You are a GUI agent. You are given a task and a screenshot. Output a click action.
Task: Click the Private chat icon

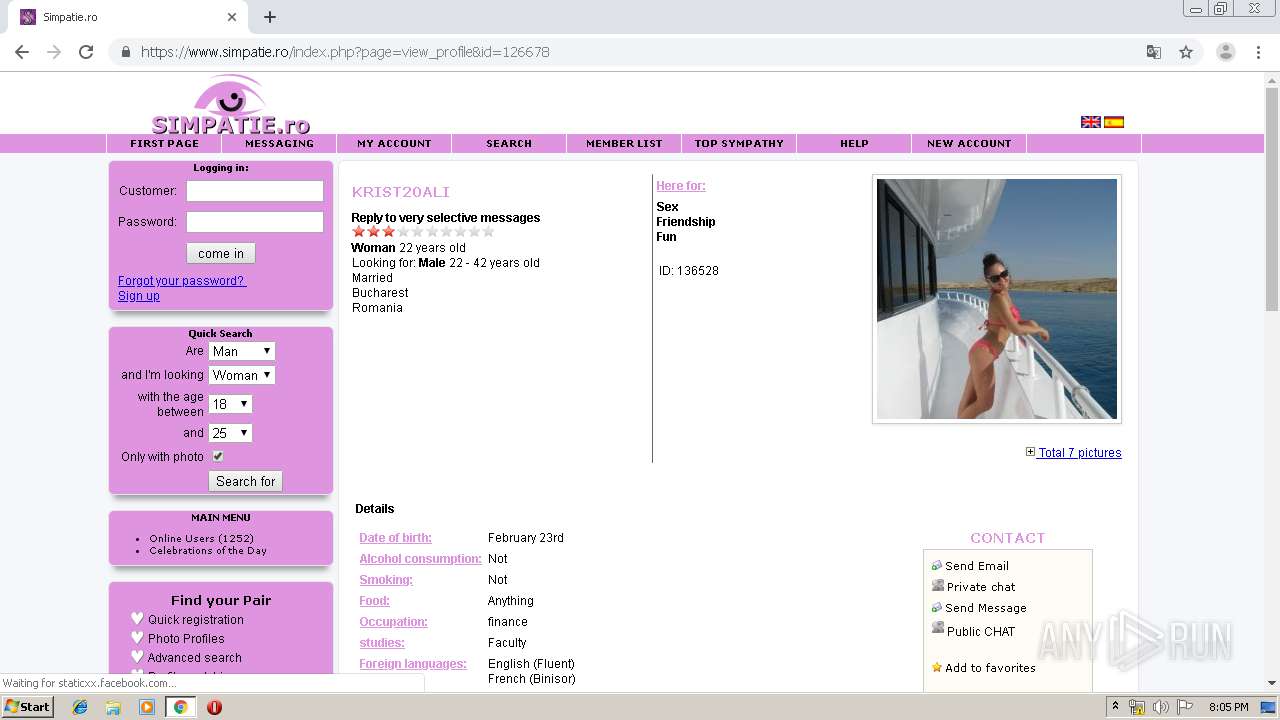pos(937,586)
